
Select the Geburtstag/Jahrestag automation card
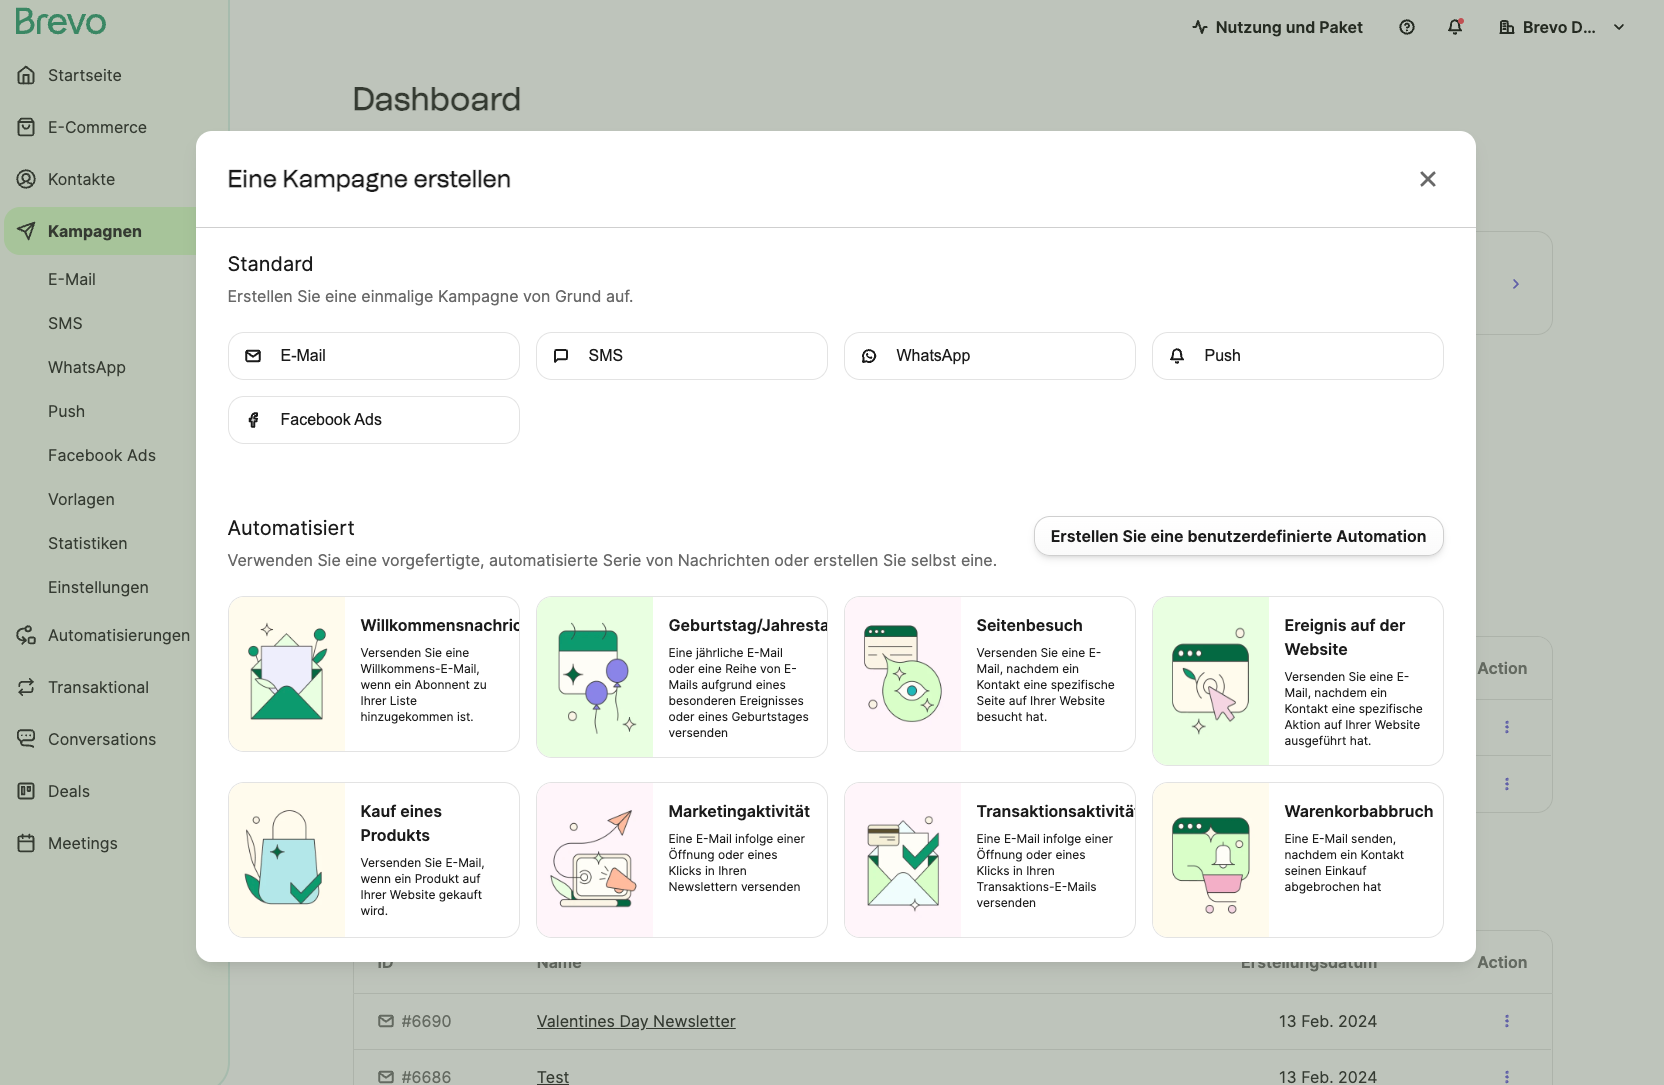682,677
